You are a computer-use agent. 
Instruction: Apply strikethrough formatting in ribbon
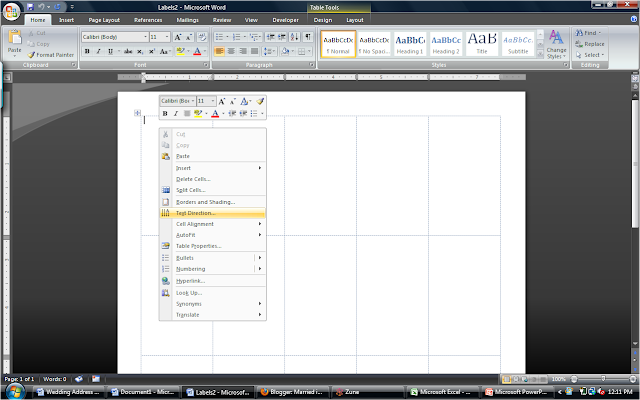(128, 51)
